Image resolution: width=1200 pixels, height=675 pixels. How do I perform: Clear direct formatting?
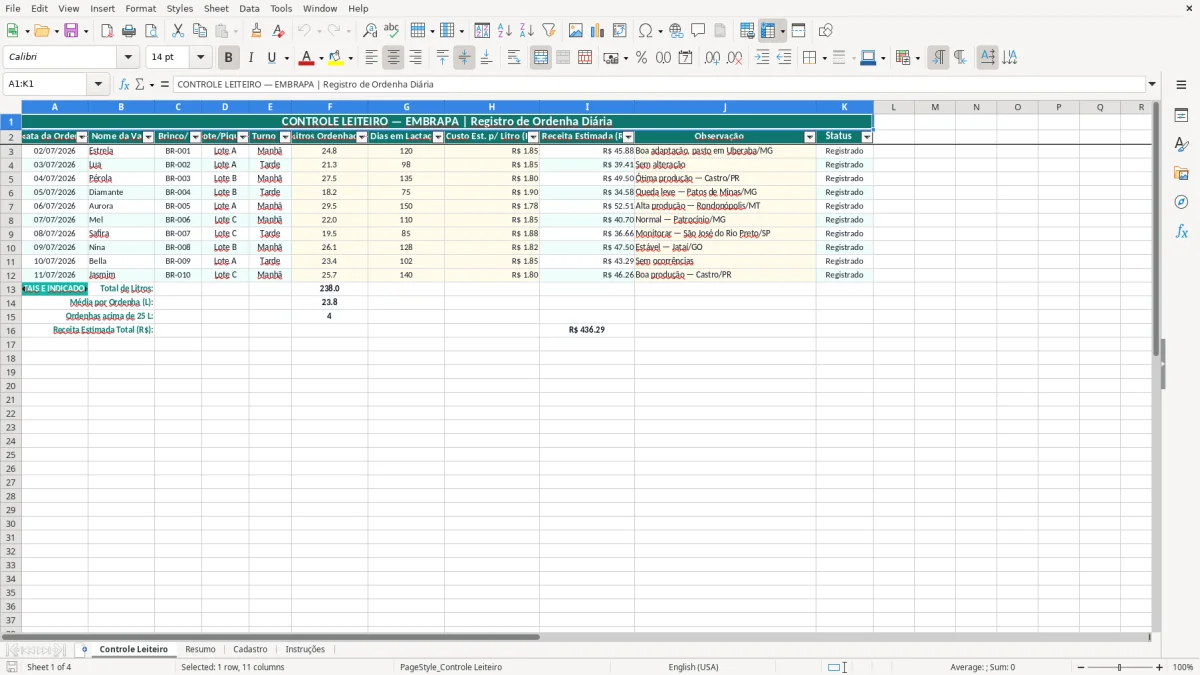279,31
